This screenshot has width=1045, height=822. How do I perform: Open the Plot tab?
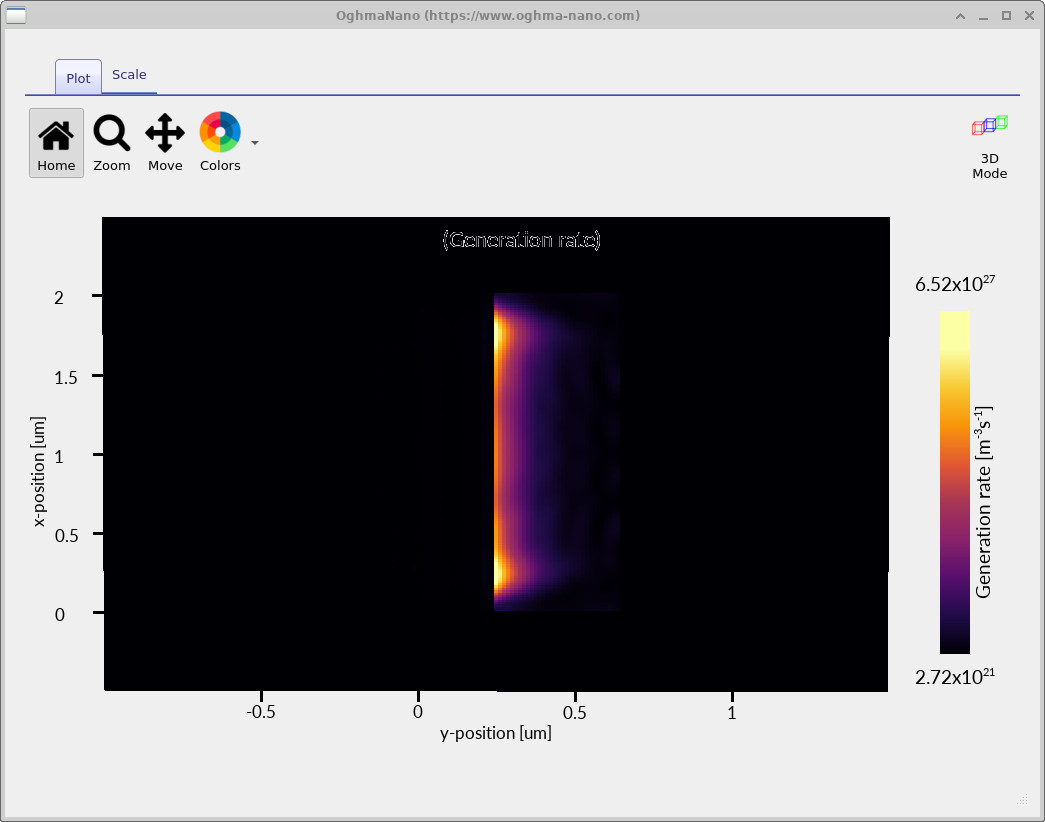tap(78, 78)
